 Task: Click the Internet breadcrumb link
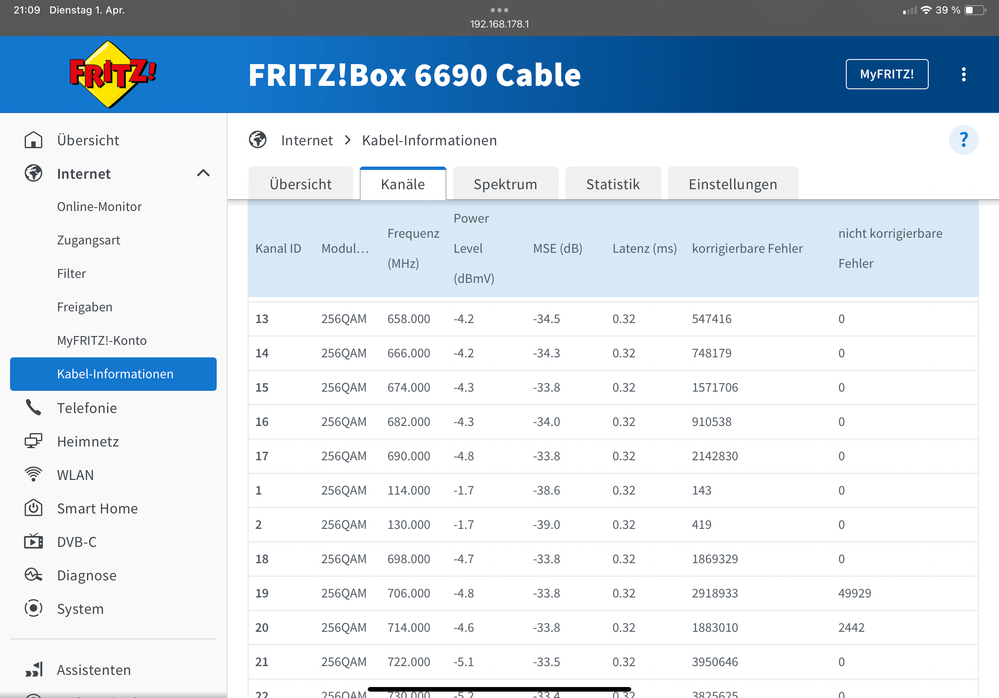pyautogui.click(x=307, y=140)
